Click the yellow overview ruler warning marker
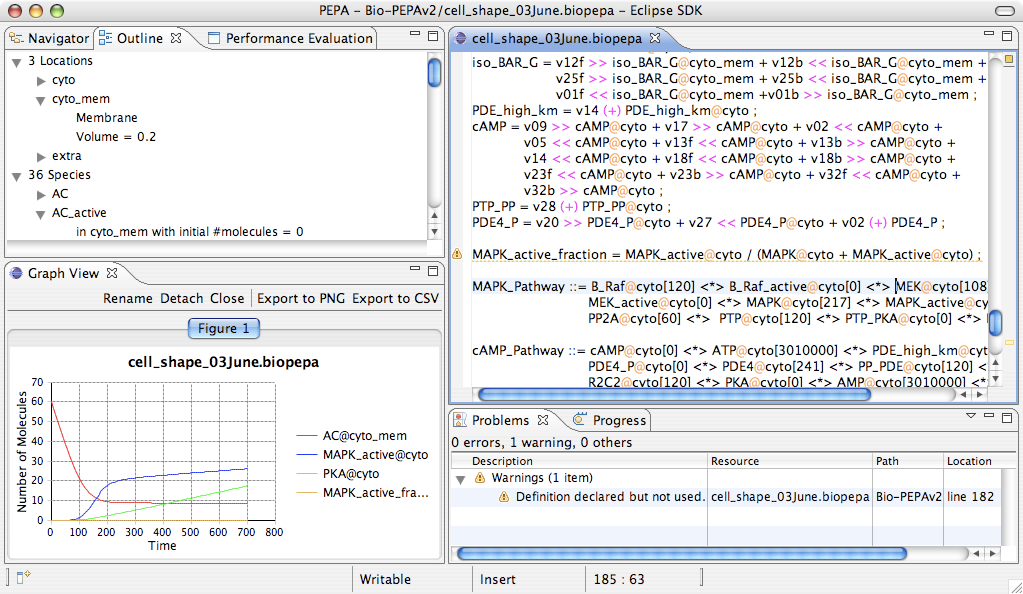 coord(1011,342)
